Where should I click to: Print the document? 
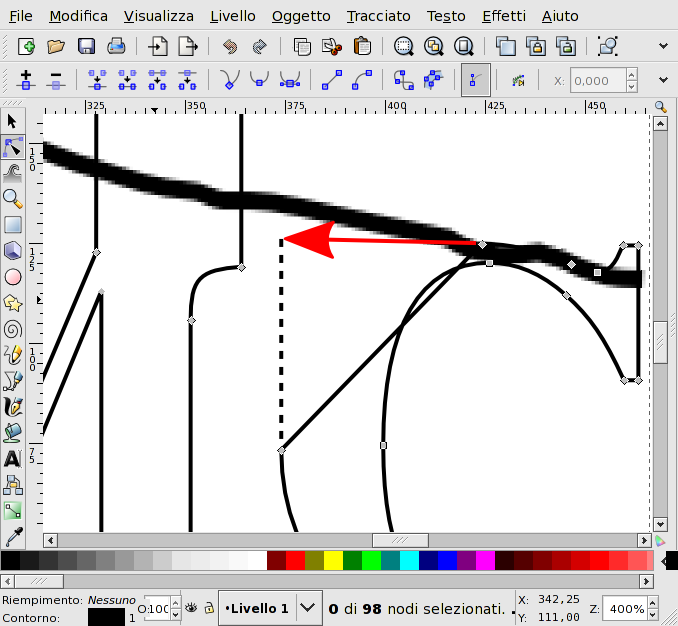(x=116, y=46)
